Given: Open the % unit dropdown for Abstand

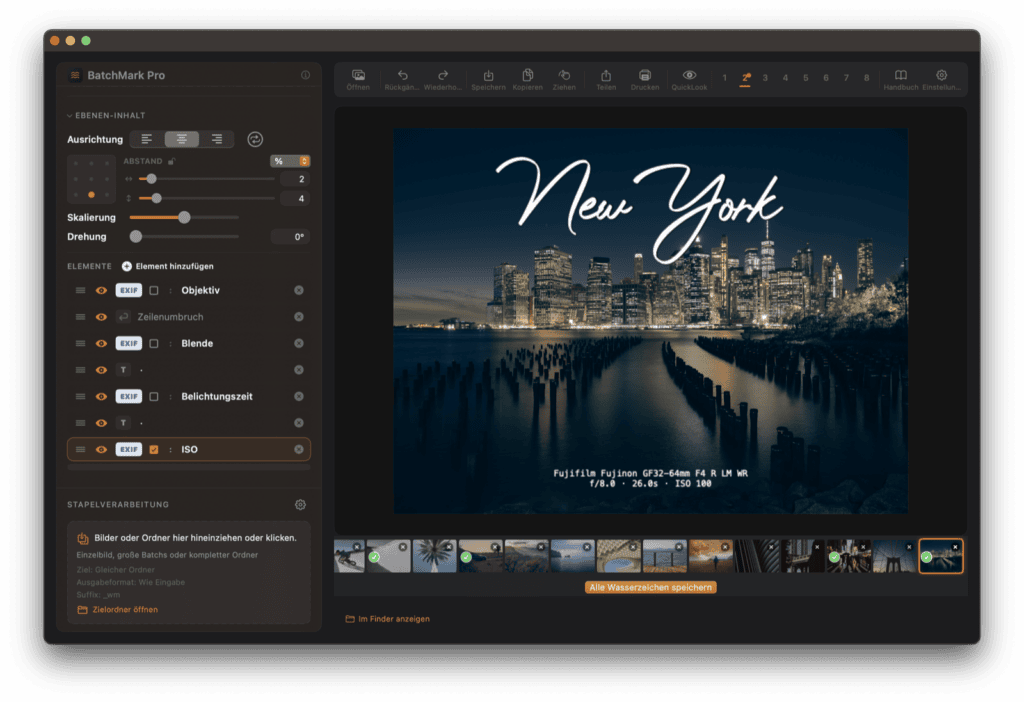Looking at the screenshot, I should [290, 161].
